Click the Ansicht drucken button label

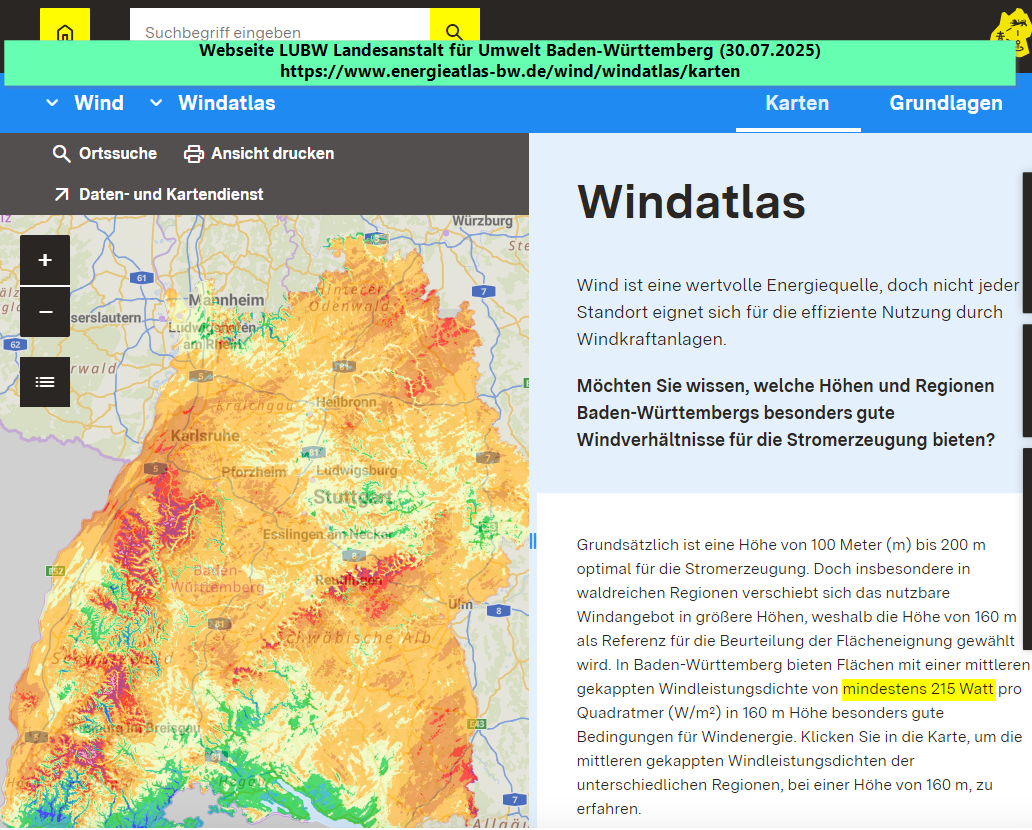[272, 154]
